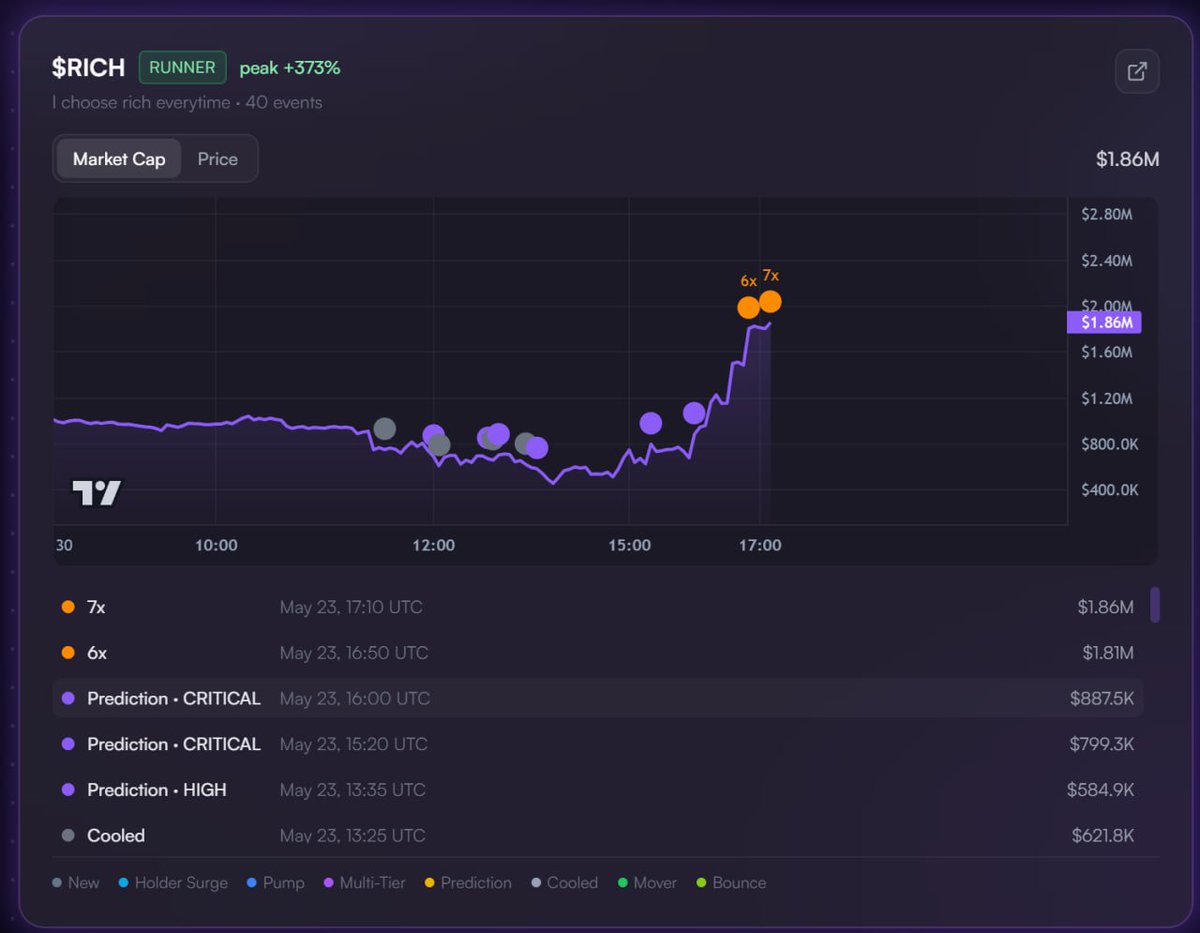Click the TradingView logo on chart
The image size is (1200, 933).
[96, 493]
